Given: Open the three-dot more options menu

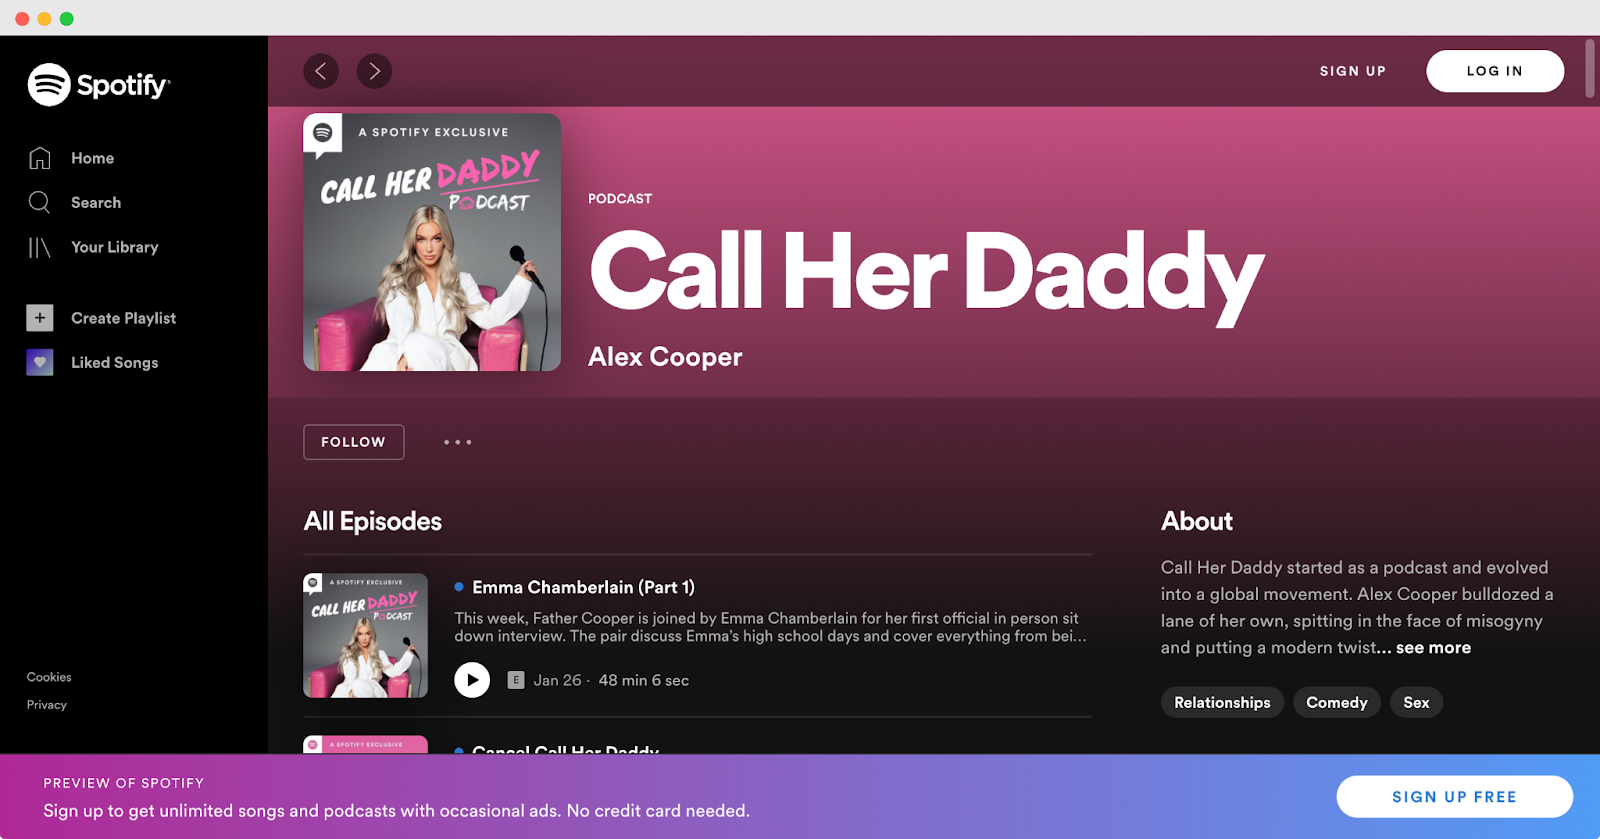Looking at the screenshot, I should (x=458, y=442).
